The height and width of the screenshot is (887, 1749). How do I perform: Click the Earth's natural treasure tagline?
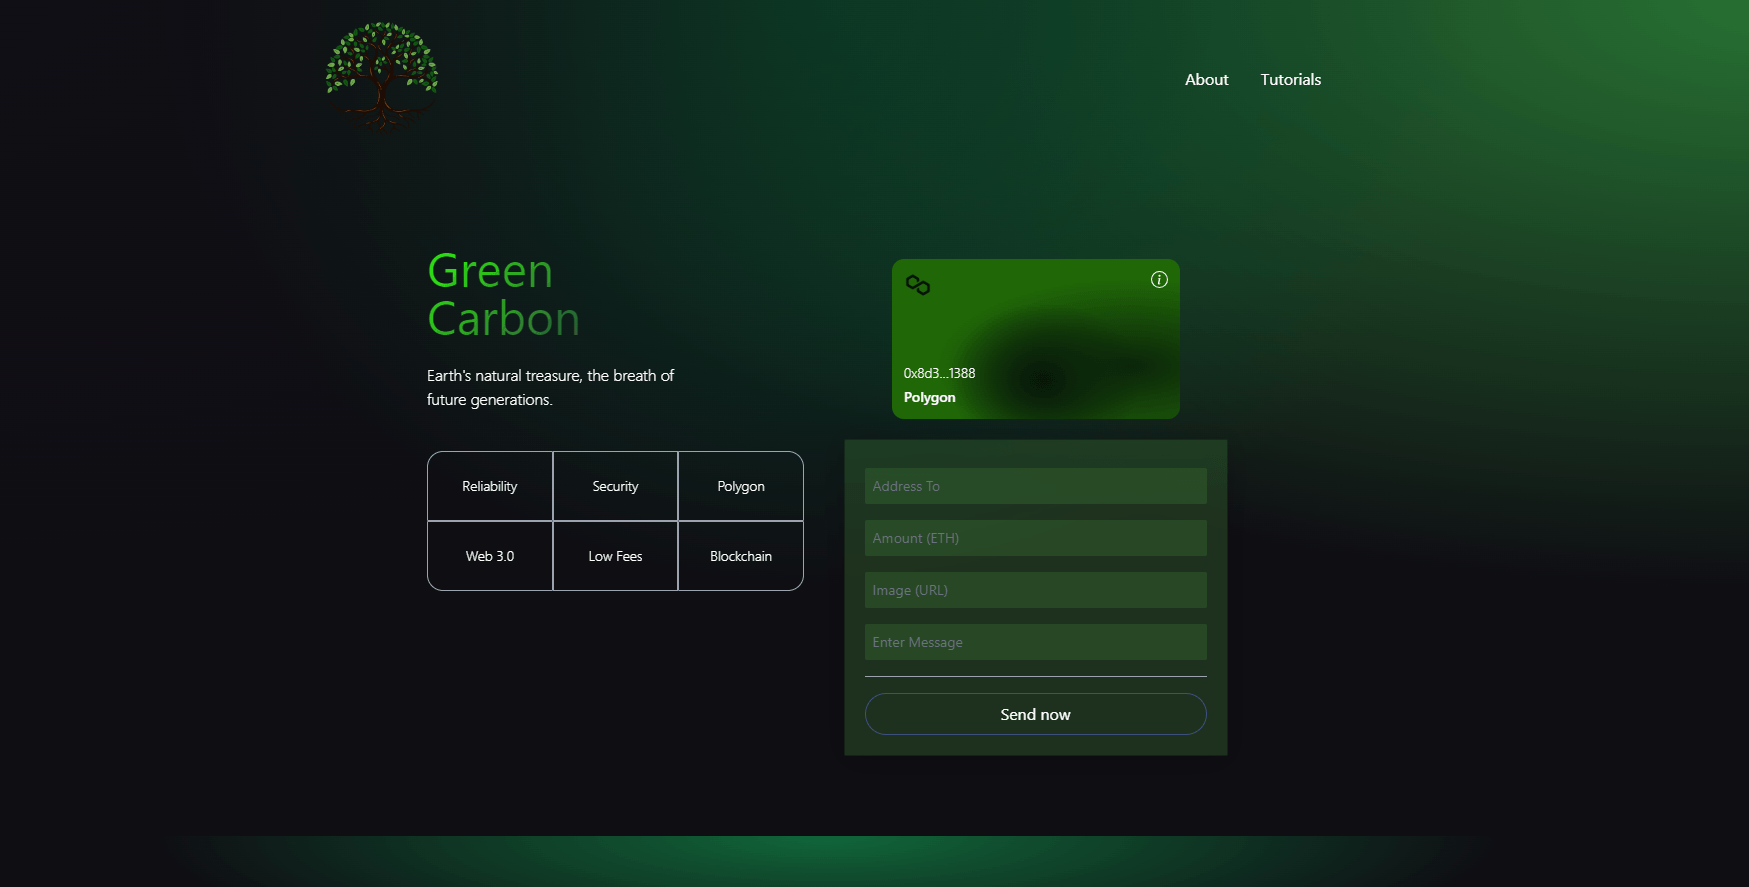pos(550,387)
